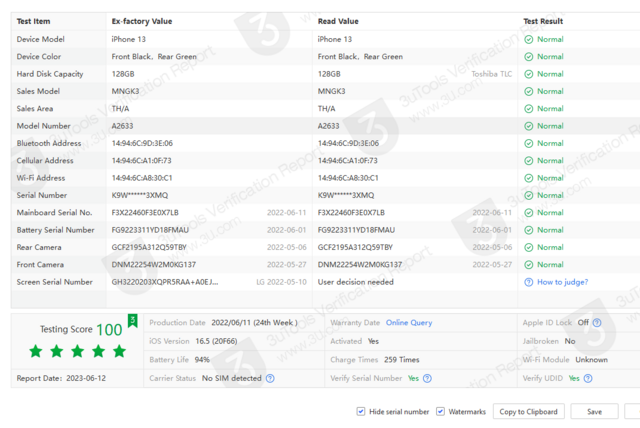This screenshot has width=640, height=428.
Task: Click the User decision needed cell
Action: pos(356,282)
